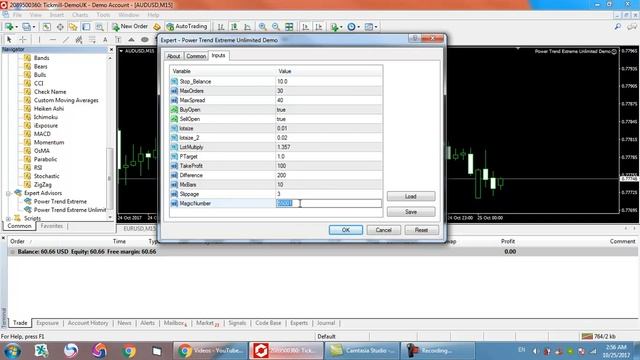Click the Reset button in the Expert dialog
Image resolution: width=640 pixels, height=360 pixels.
[x=421, y=230]
